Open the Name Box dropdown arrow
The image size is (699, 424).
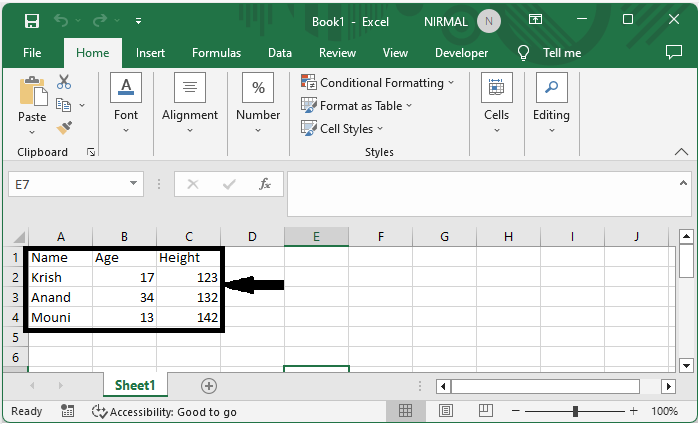tap(135, 184)
